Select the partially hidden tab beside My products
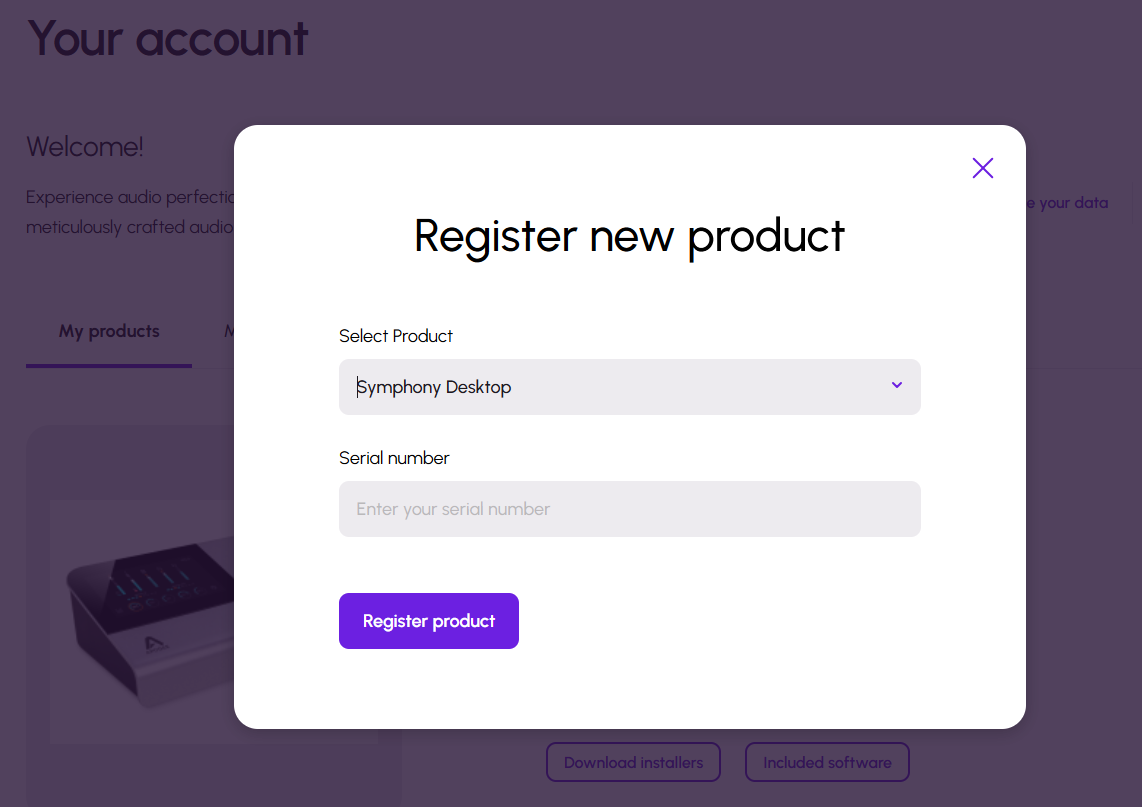This screenshot has width=1142, height=807. pos(229,332)
